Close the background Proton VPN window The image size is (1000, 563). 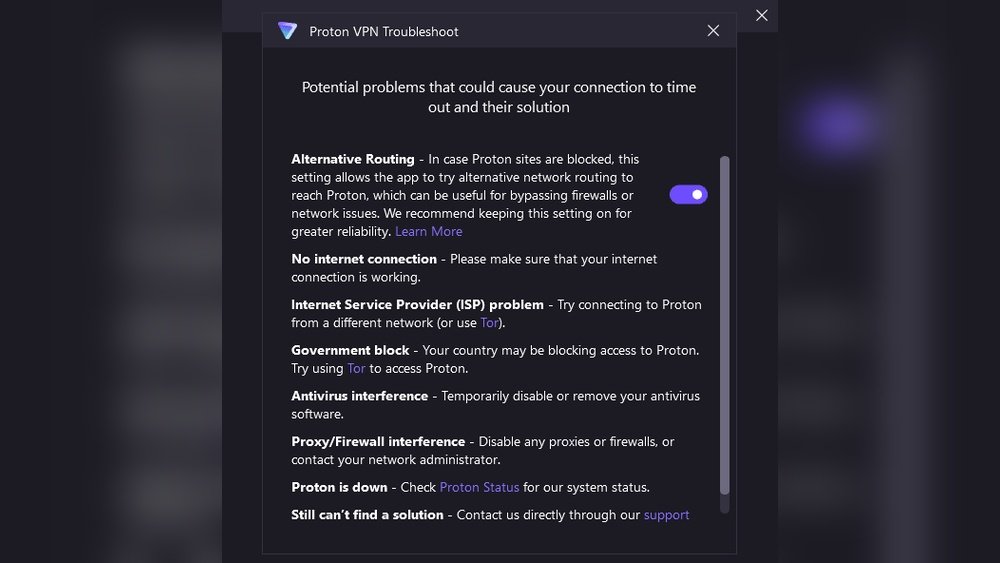click(762, 15)
